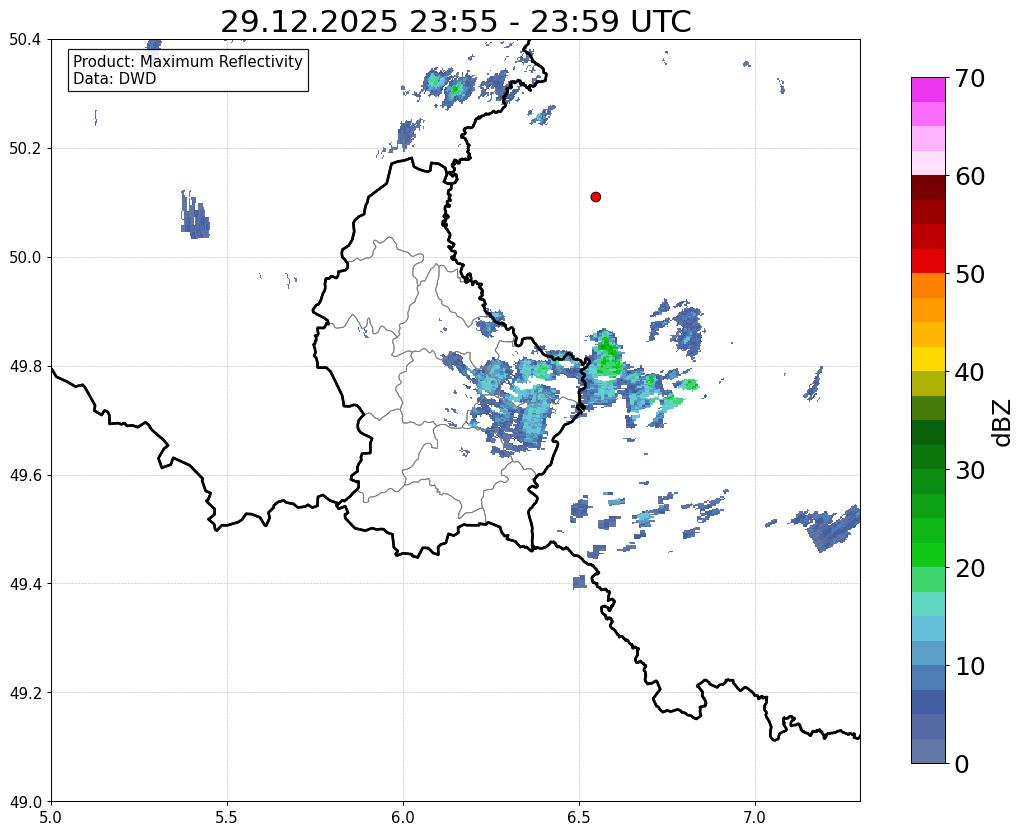Screen dimensions: 1023x834
Task: Click the 50.4 latitude tick label
Action: point(25,40)
